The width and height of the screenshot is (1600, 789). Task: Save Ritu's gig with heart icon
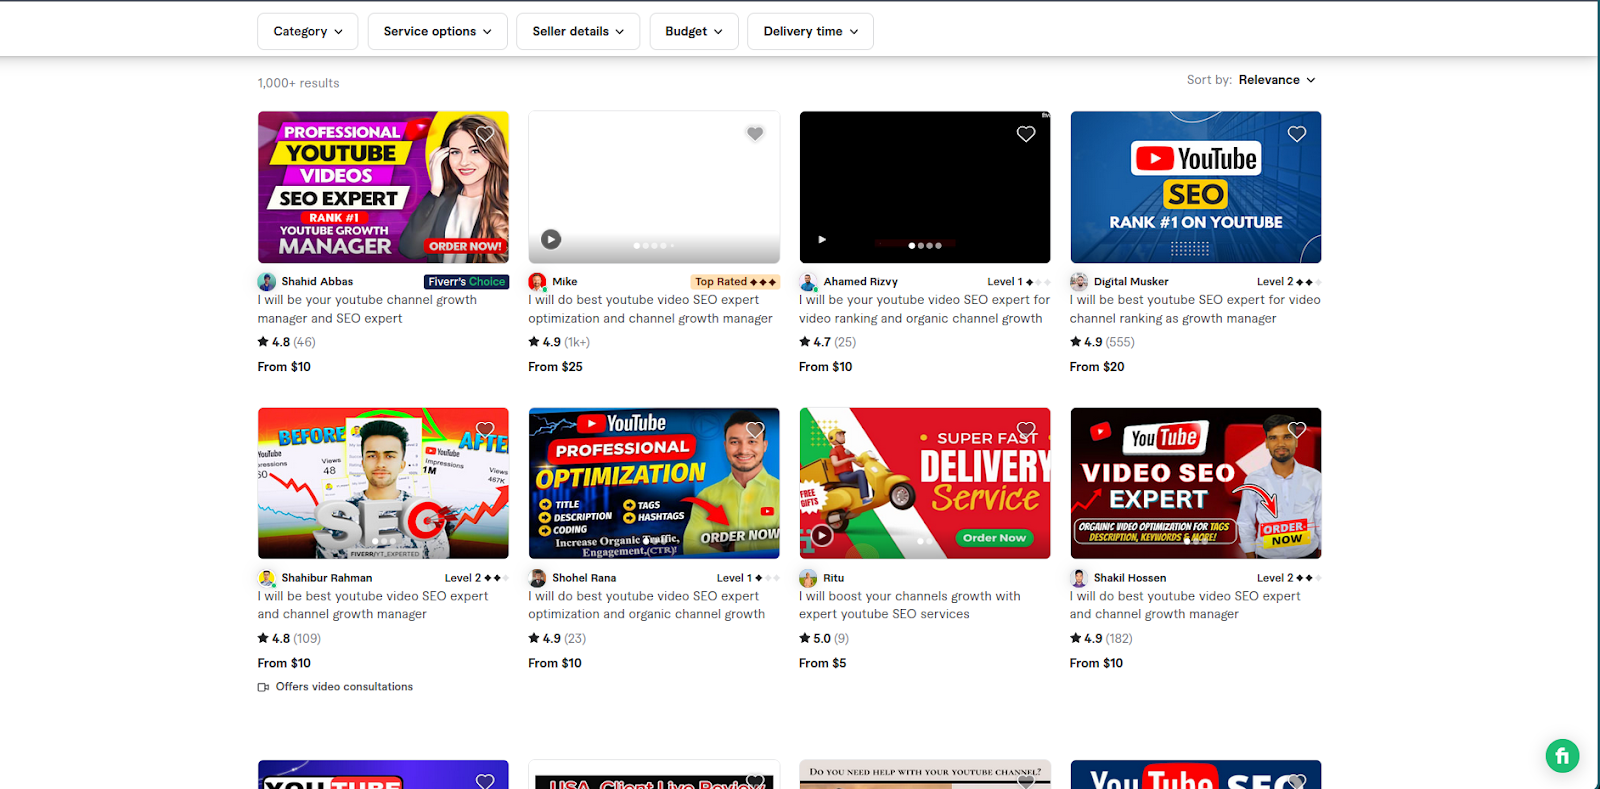[1026, 430]
